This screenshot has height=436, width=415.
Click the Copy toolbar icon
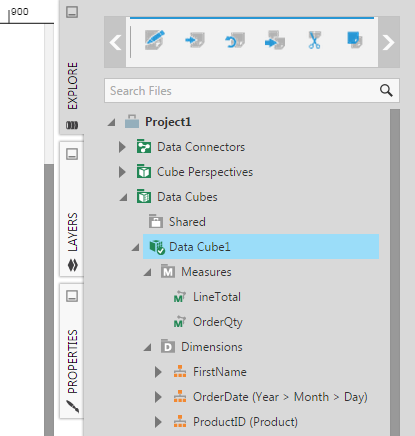(x=354, y=40)
